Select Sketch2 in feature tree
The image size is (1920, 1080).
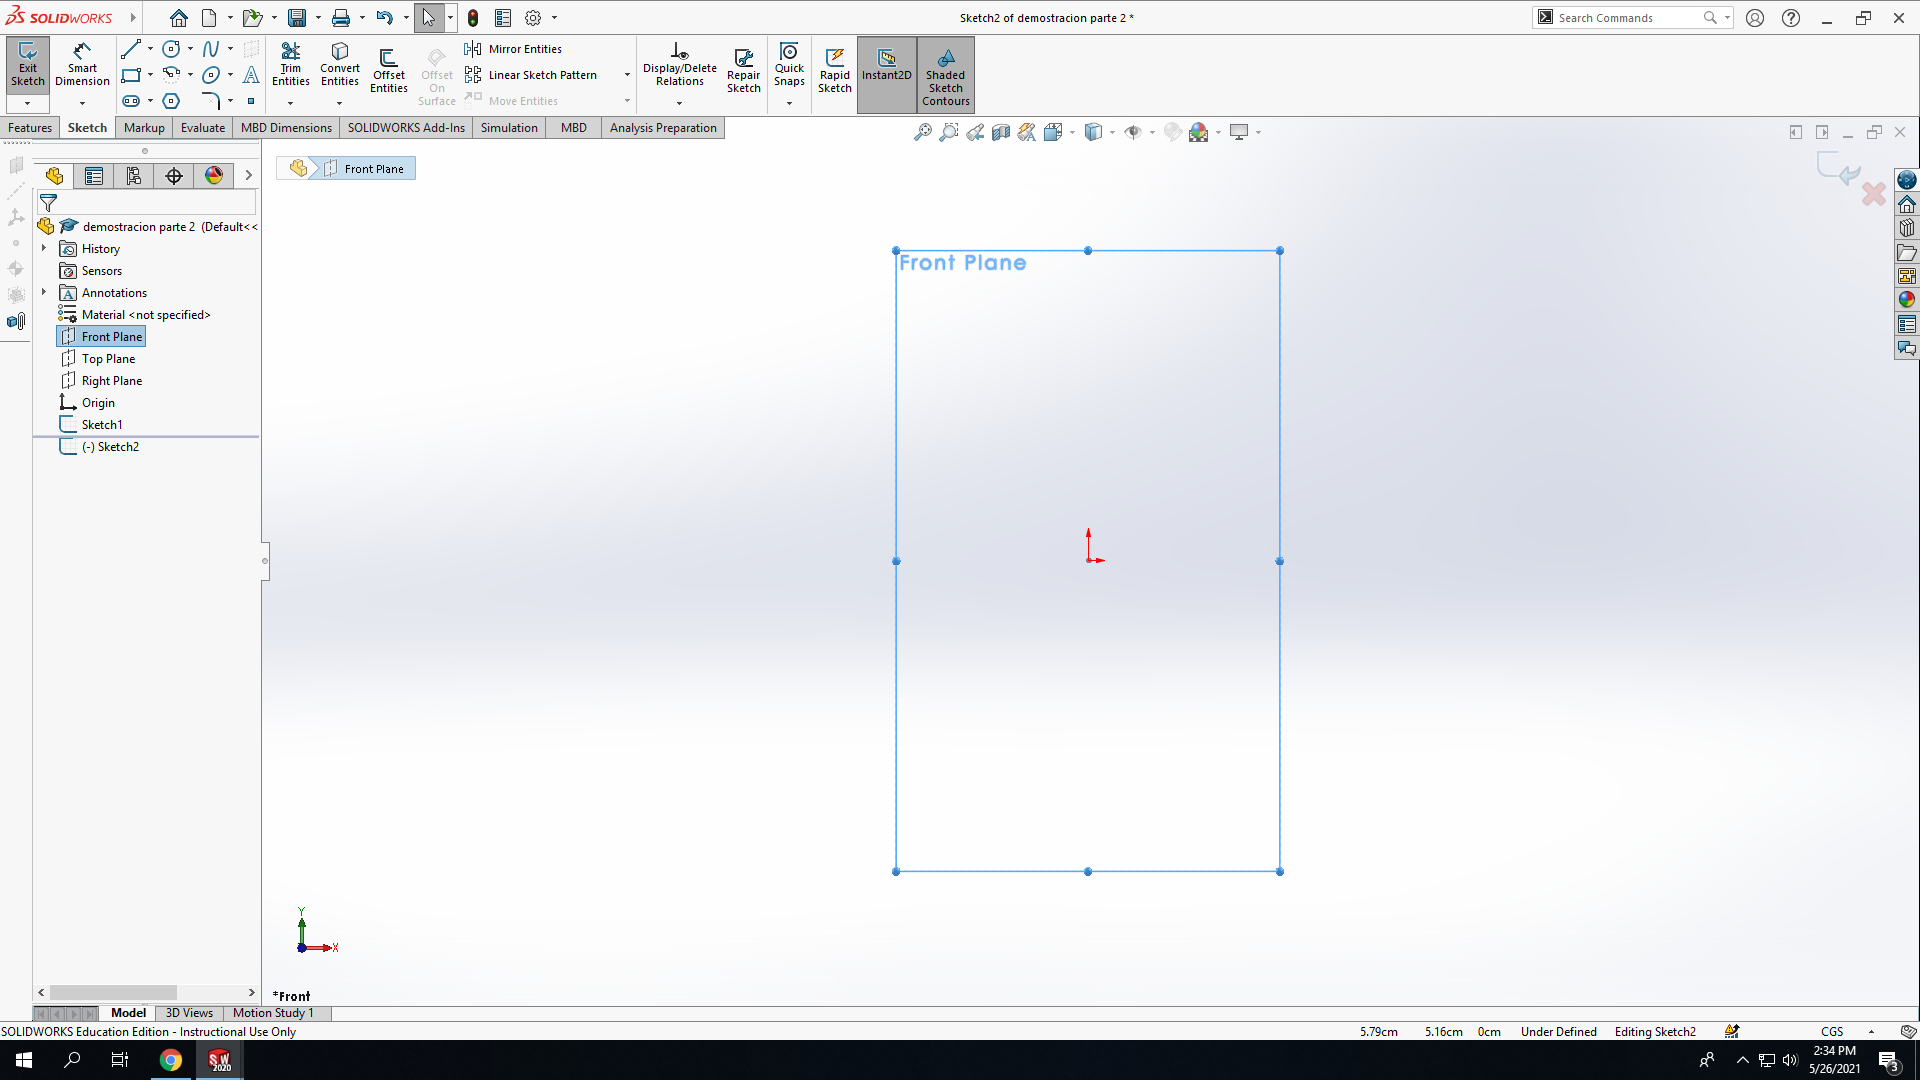[x=100, y=447]
